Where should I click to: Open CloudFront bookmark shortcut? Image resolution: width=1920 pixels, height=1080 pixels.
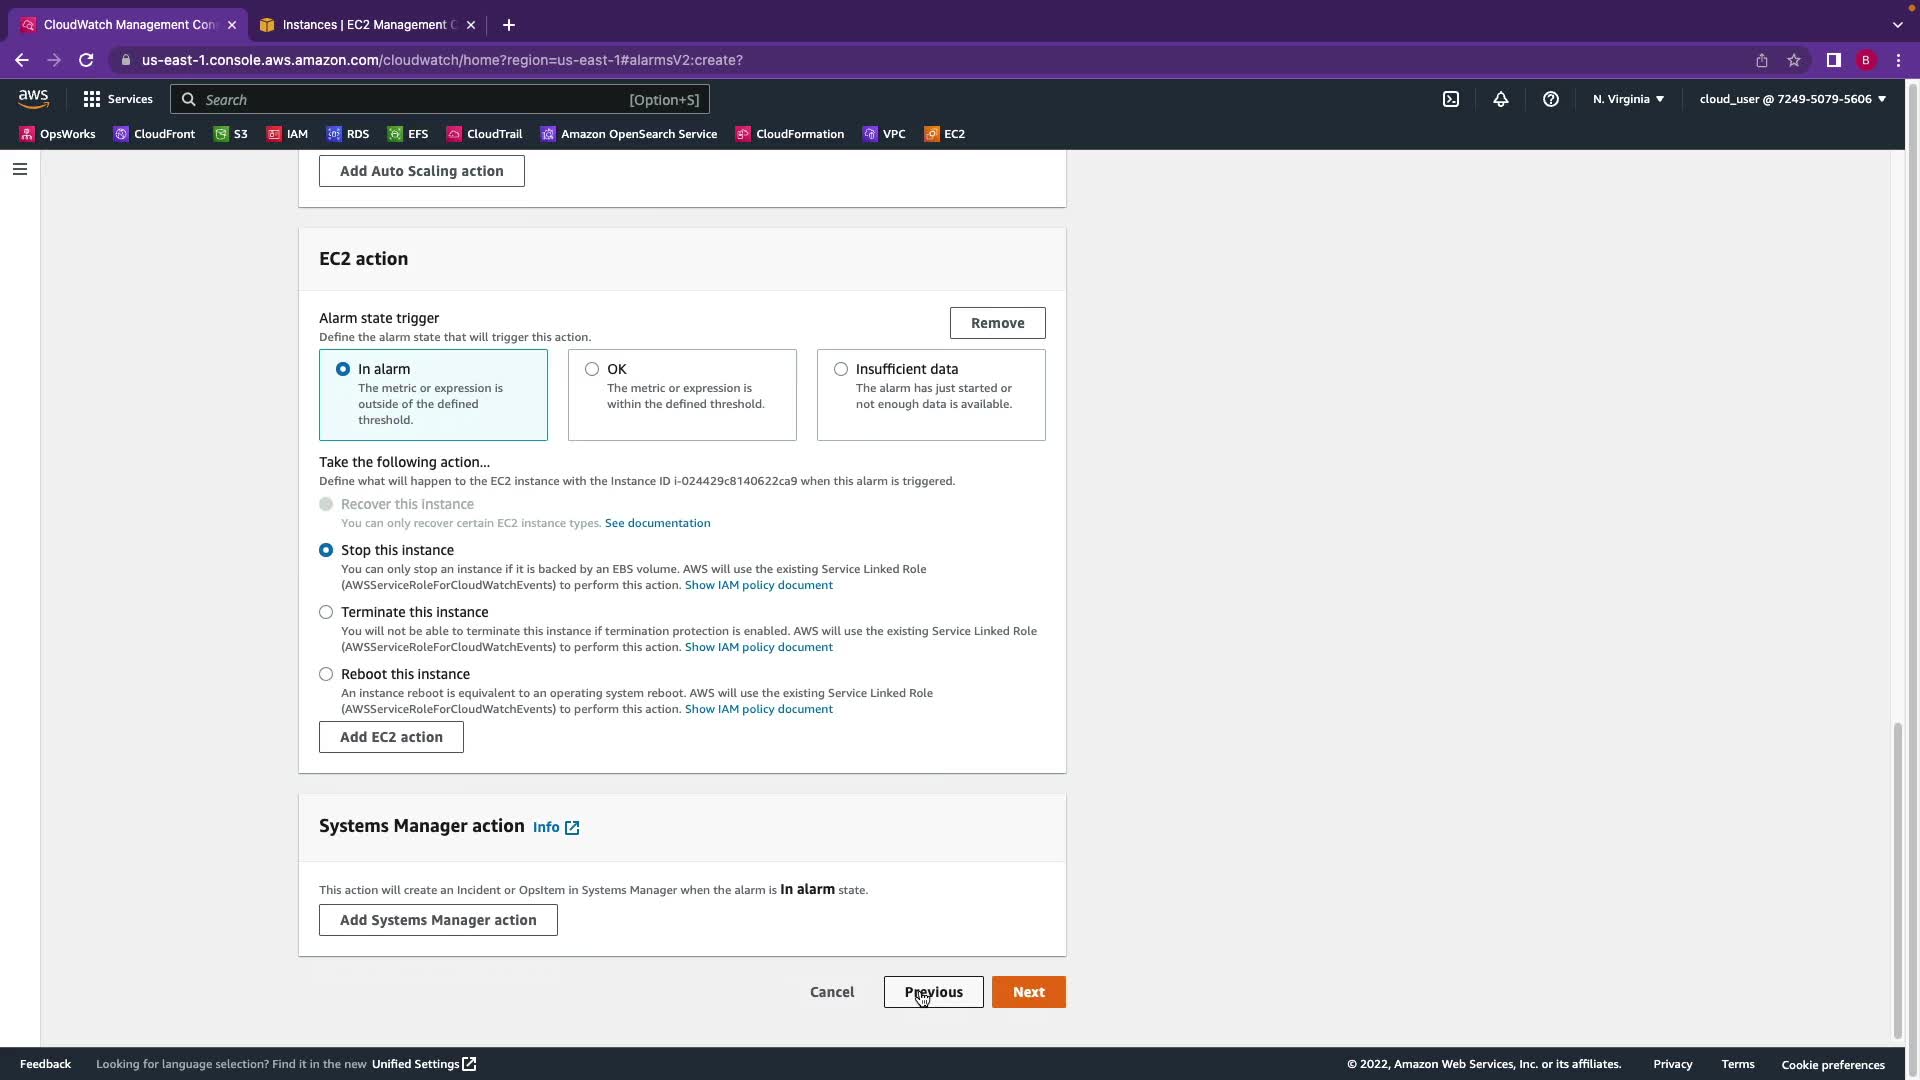point(154,134)
